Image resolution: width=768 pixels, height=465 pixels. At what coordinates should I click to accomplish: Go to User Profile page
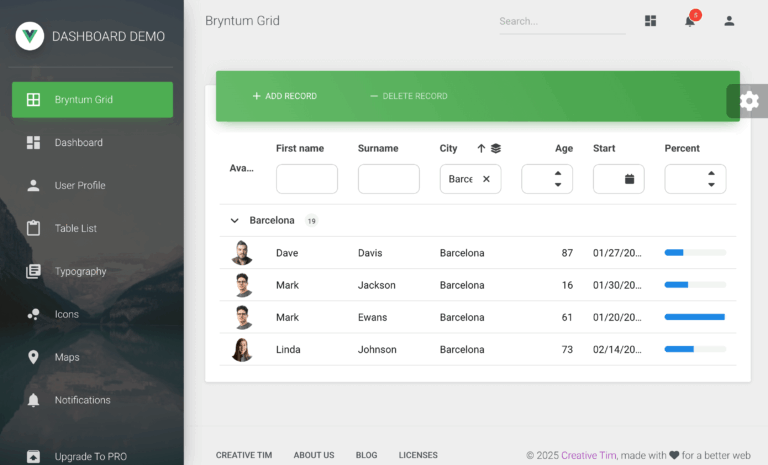[93, 185]
